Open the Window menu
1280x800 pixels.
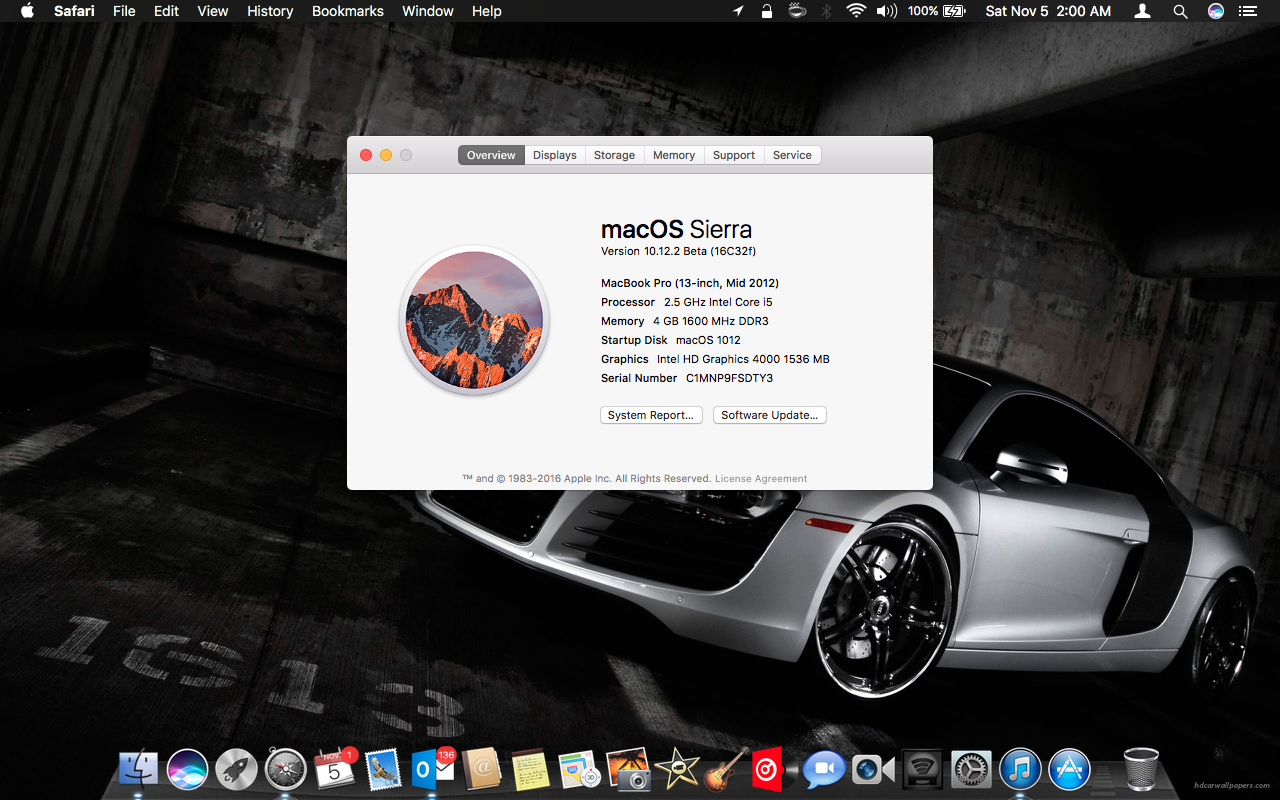[428, 11]
